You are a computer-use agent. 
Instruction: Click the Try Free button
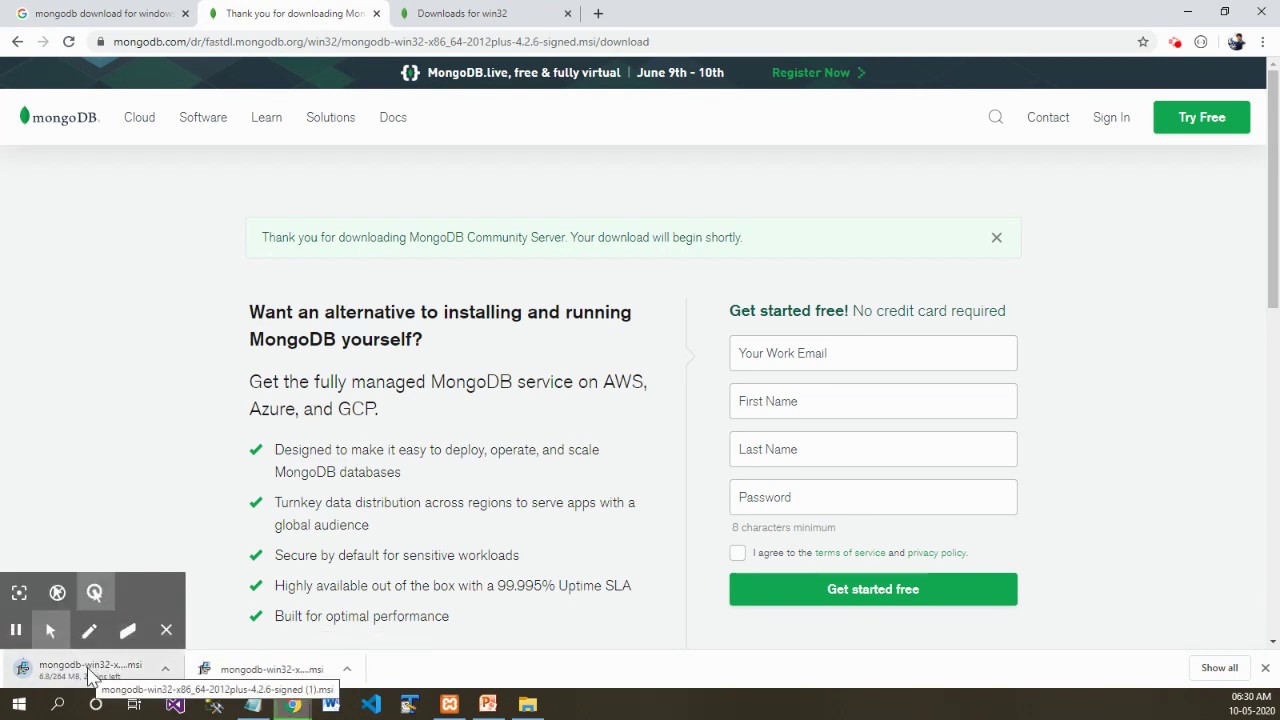tap(1201, 117)
